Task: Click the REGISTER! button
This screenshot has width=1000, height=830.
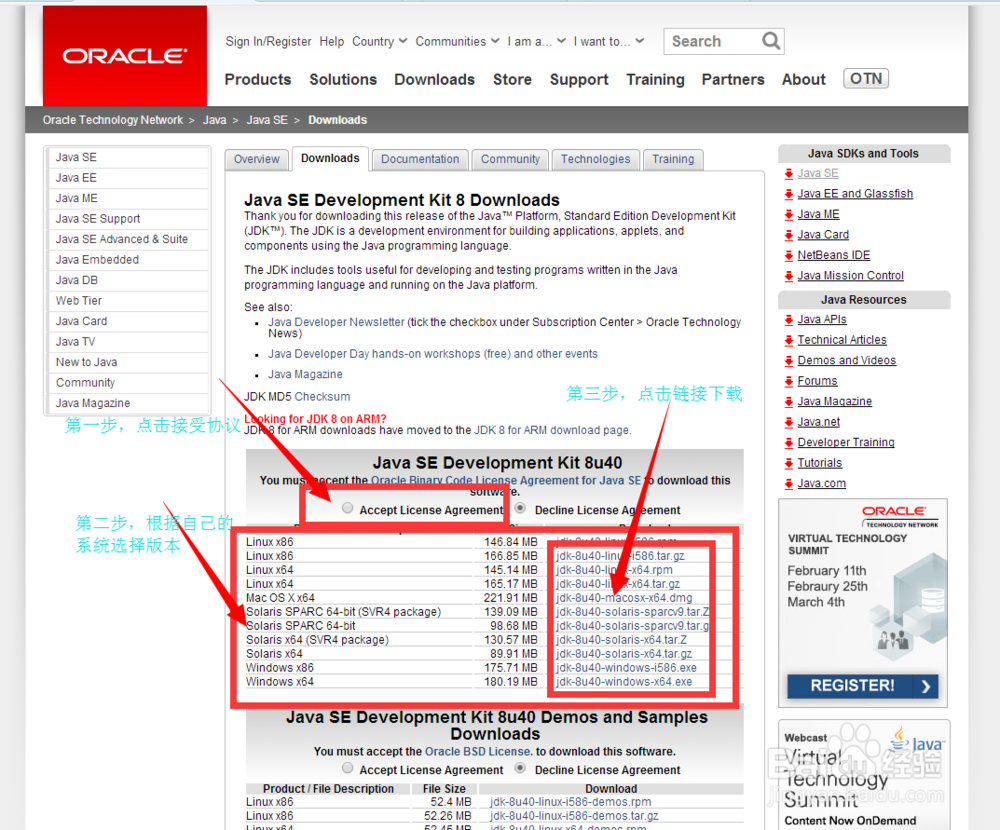Action: point(862,686)
